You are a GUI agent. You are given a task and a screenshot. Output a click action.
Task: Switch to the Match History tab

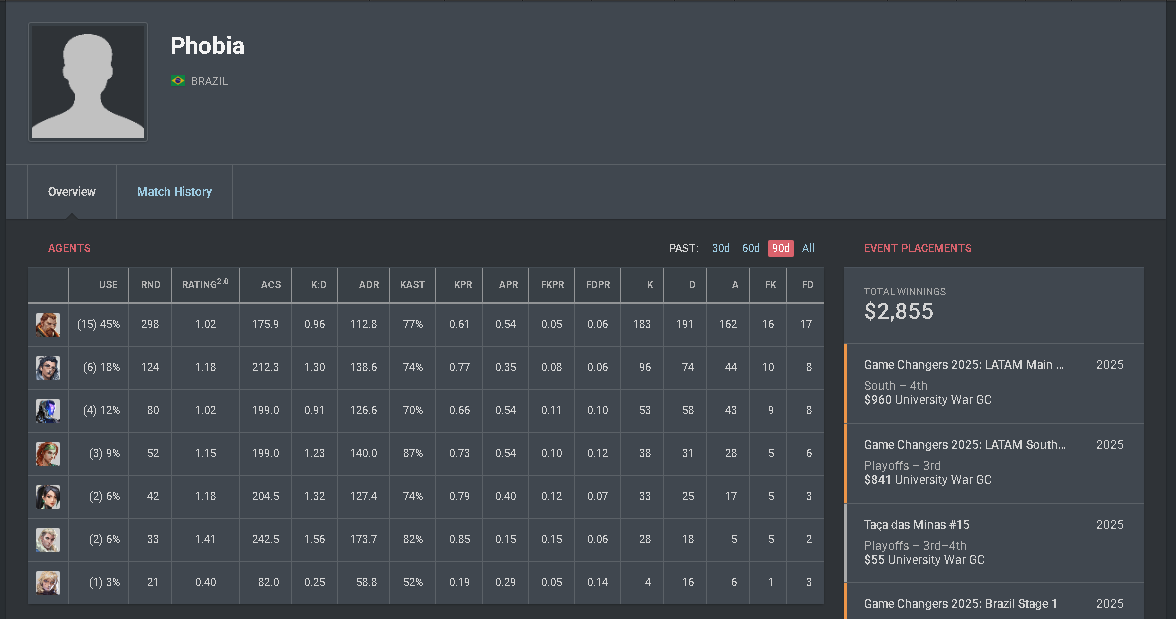(x=175, y=192)
